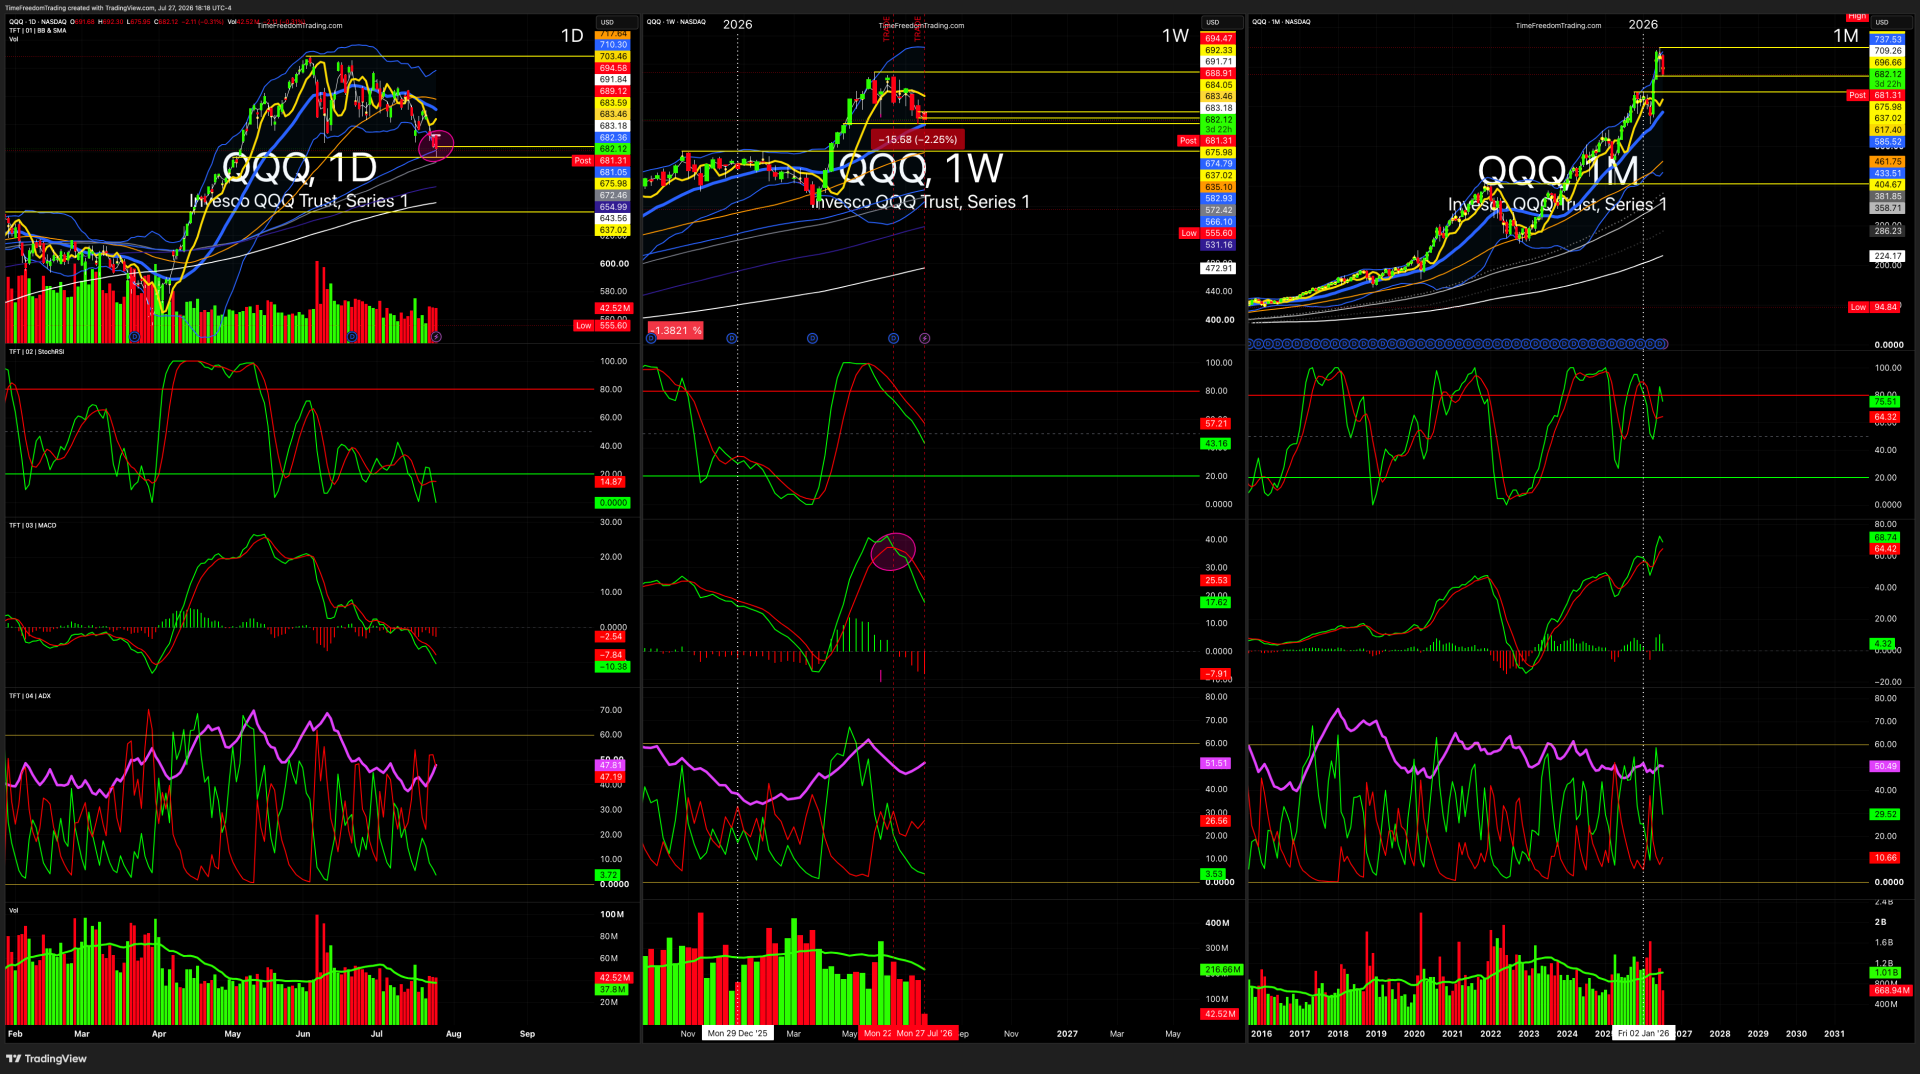Open the late-June dividend marker on the 1D chart

pyautogui.click(x=352, y=337)
